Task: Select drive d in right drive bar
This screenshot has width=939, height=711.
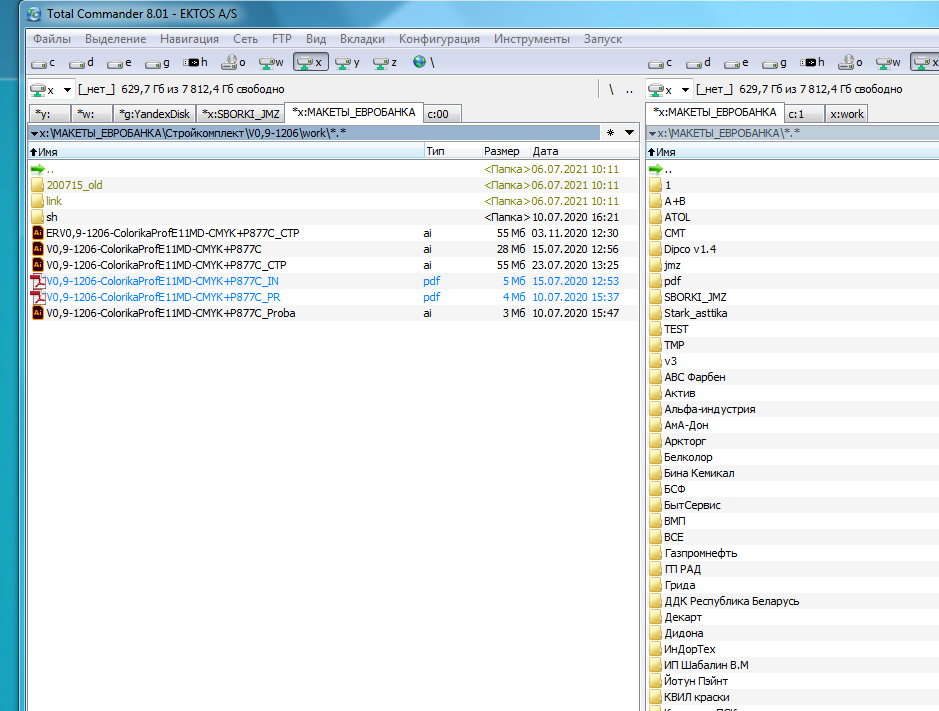Action: point(699,62)
